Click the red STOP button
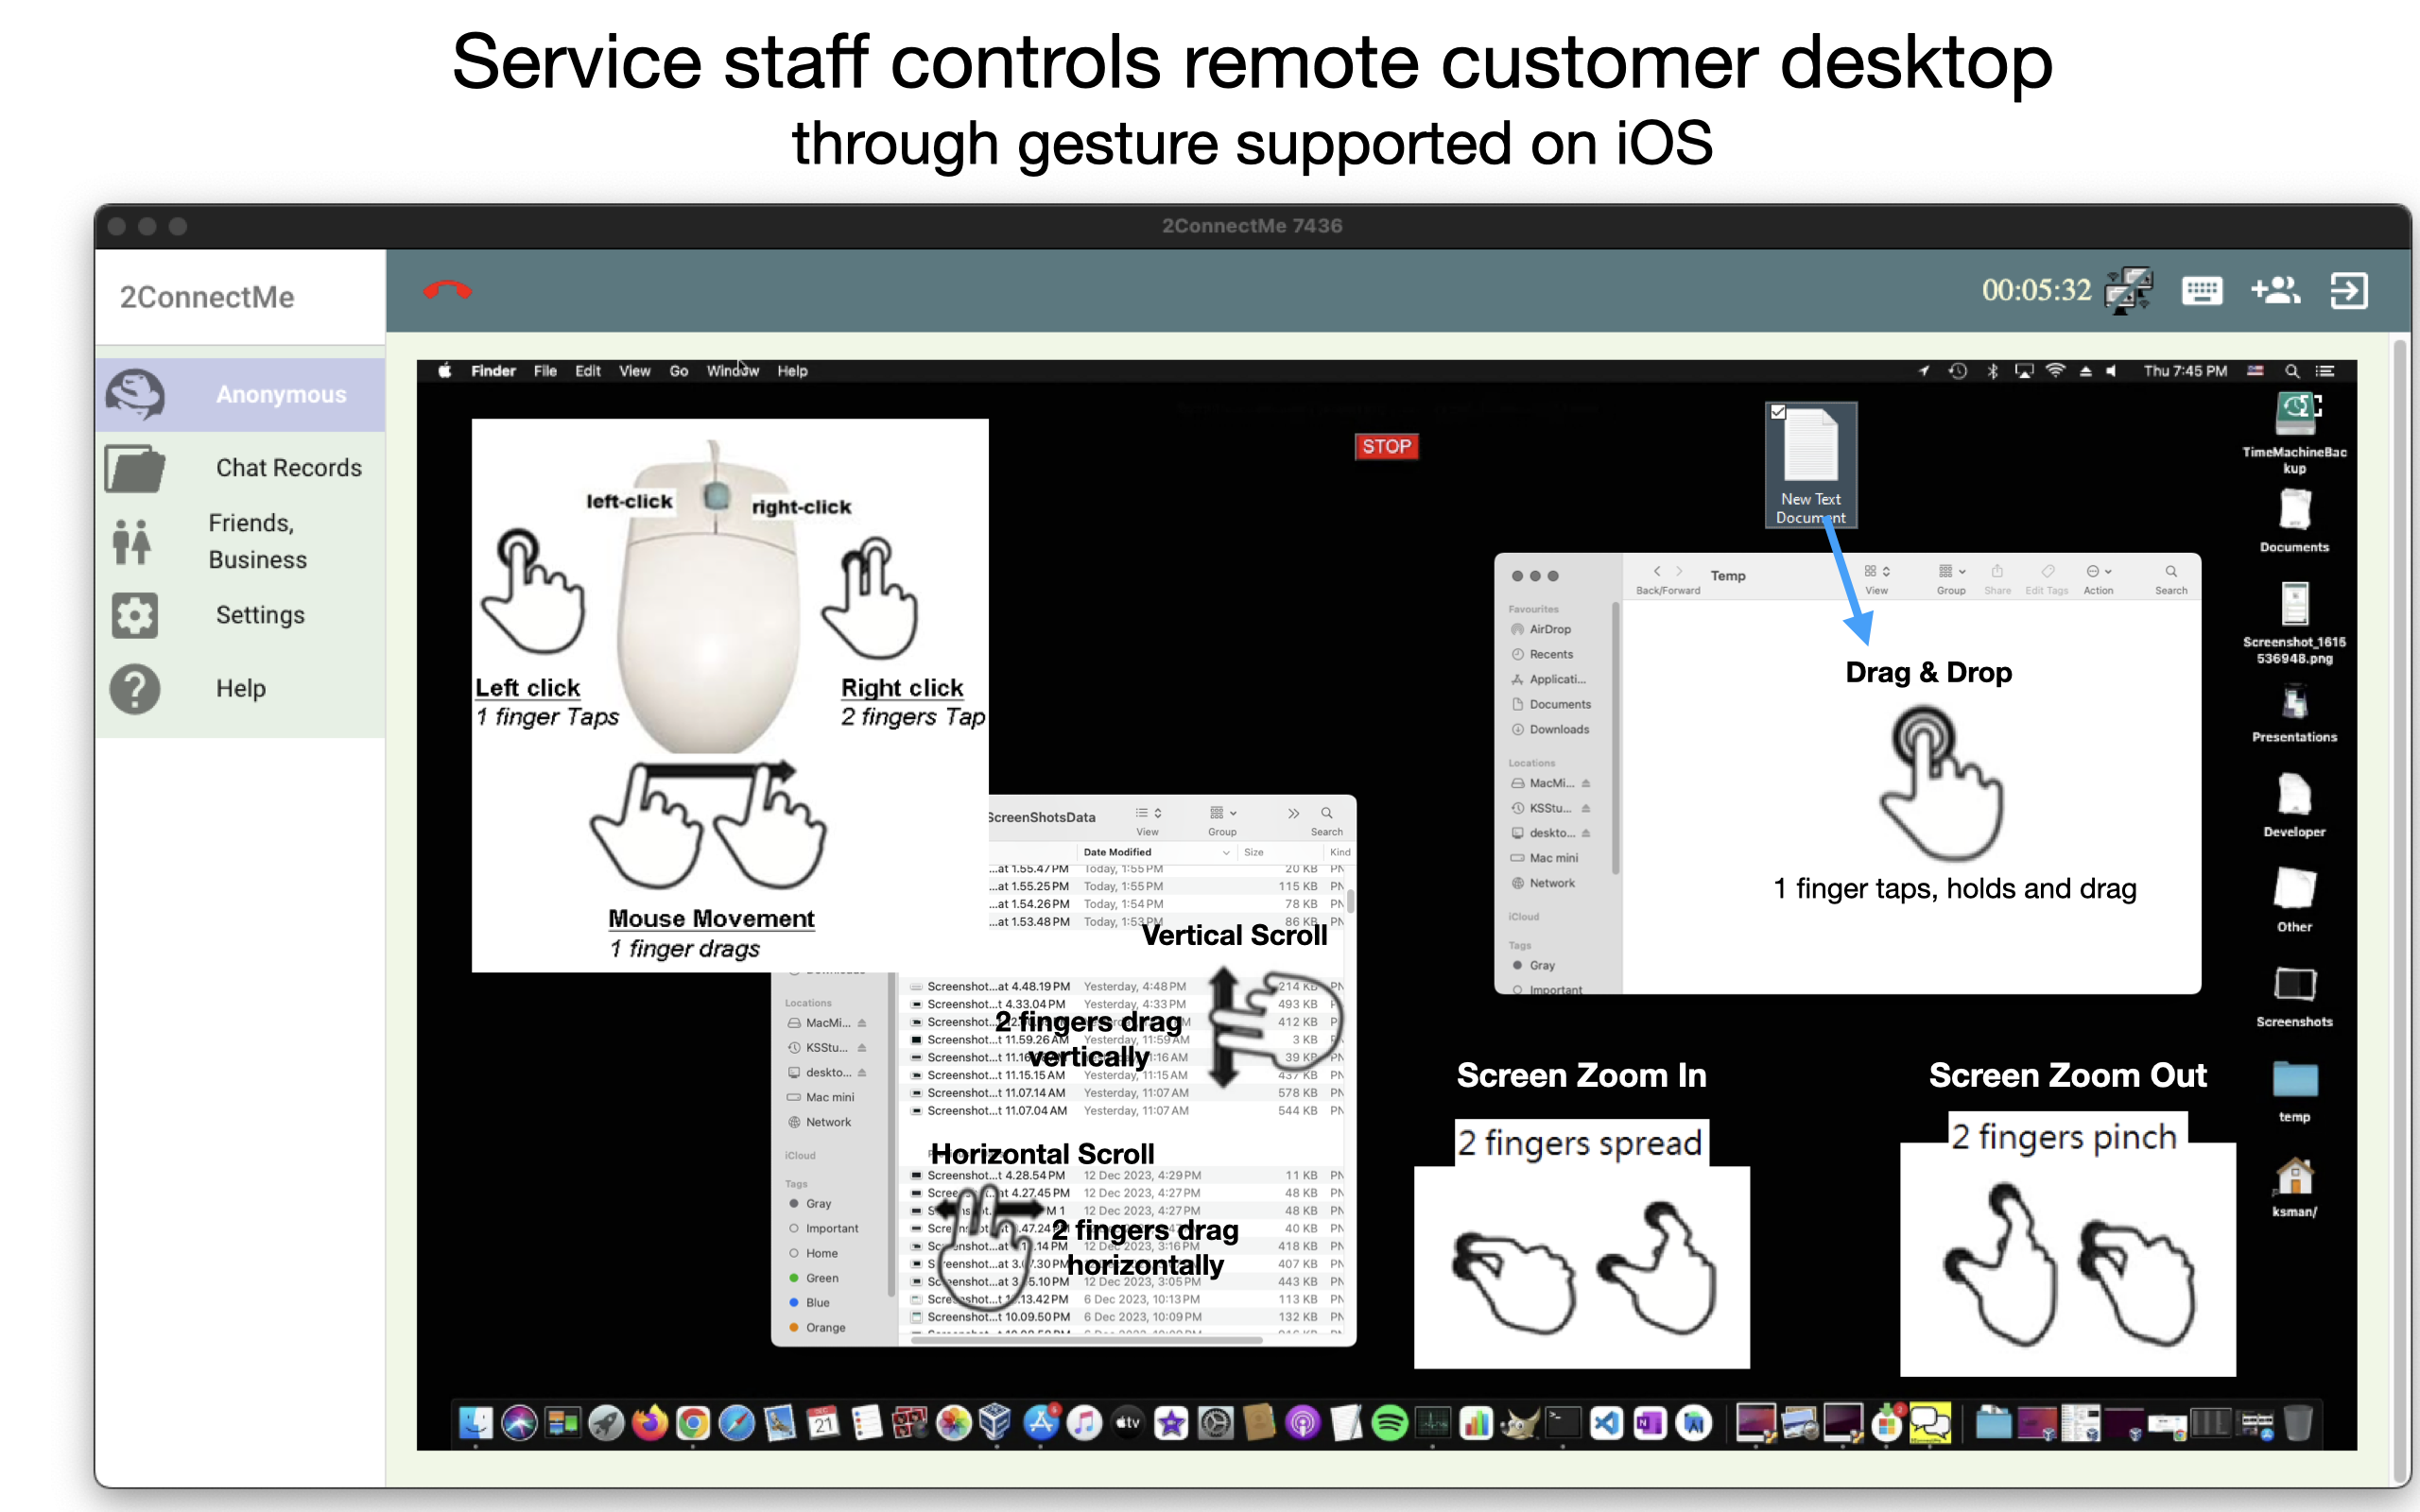 click(1386, 446)
